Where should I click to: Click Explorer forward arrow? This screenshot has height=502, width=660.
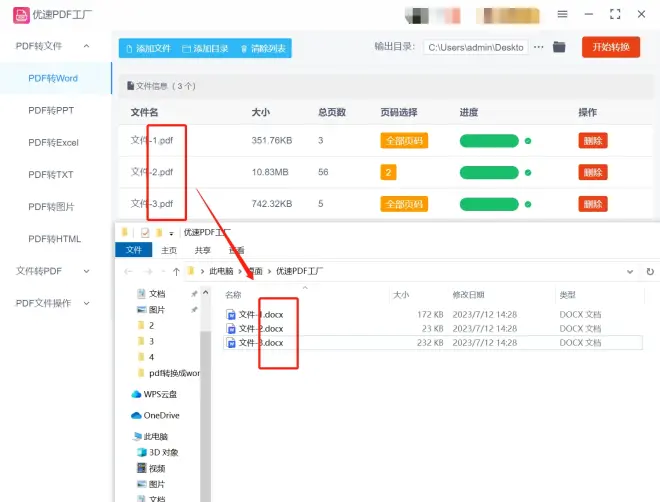pos(148,272)
